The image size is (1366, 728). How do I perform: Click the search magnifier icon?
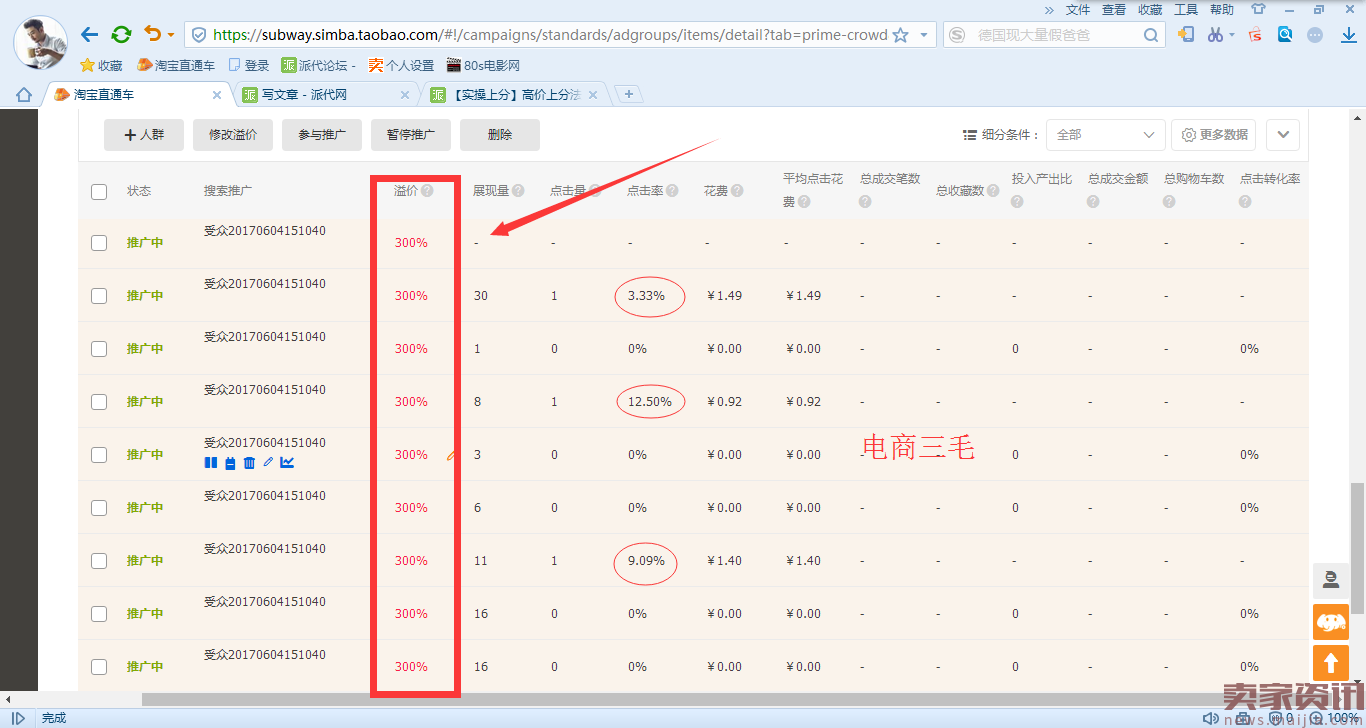1151,35
